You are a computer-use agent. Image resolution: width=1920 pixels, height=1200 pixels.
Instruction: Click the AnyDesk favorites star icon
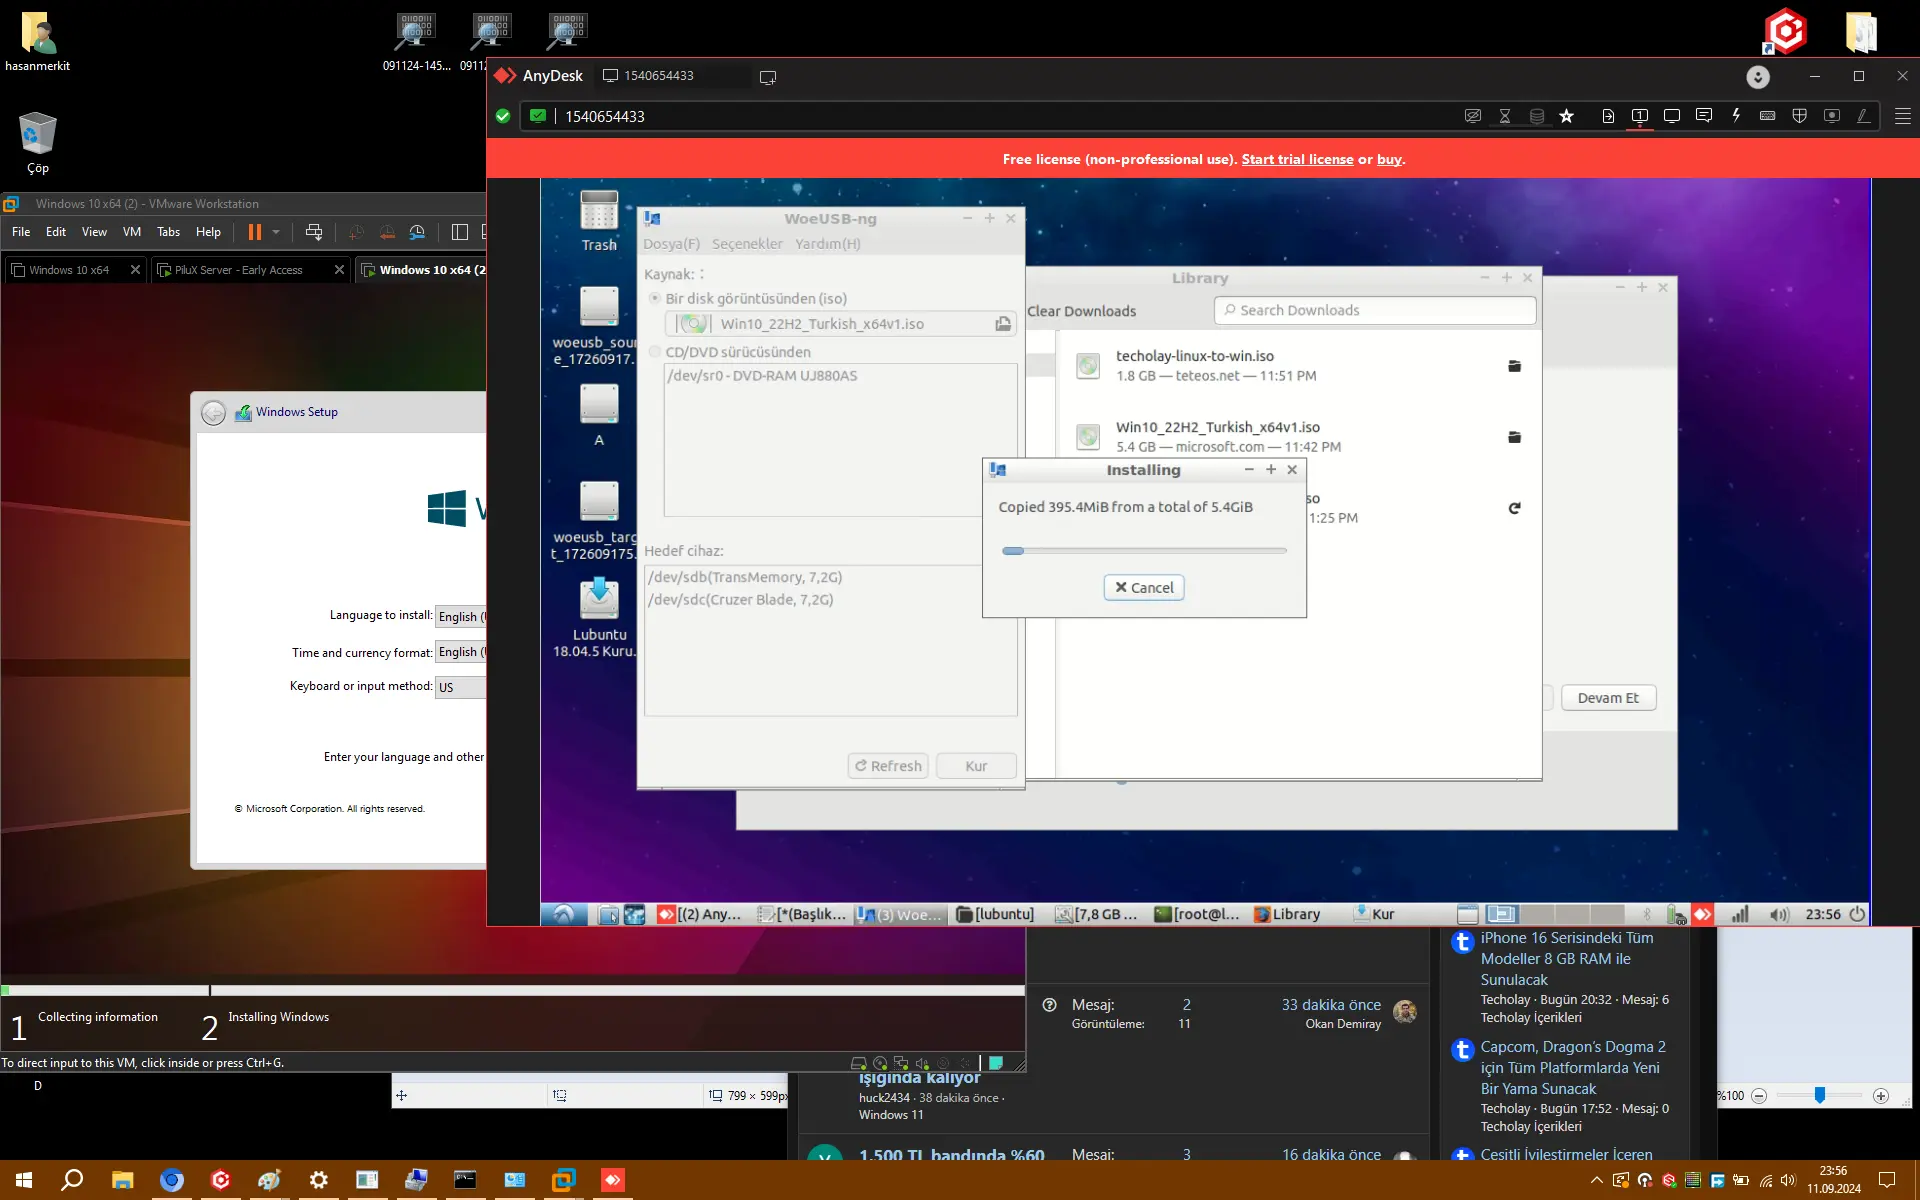(x=1567, y=116)
